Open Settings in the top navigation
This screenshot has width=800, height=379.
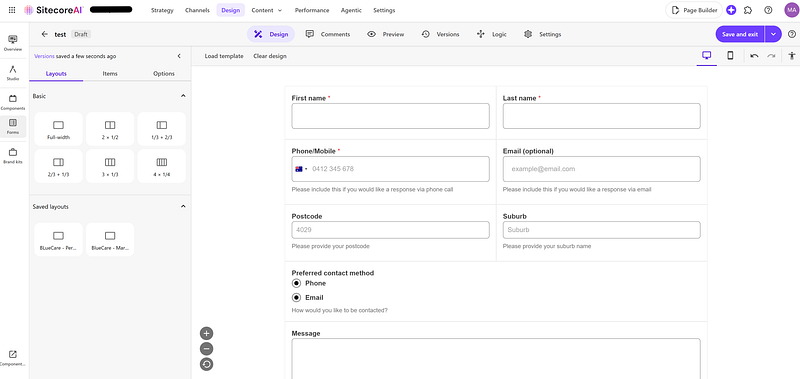click(x=384, y=10)
